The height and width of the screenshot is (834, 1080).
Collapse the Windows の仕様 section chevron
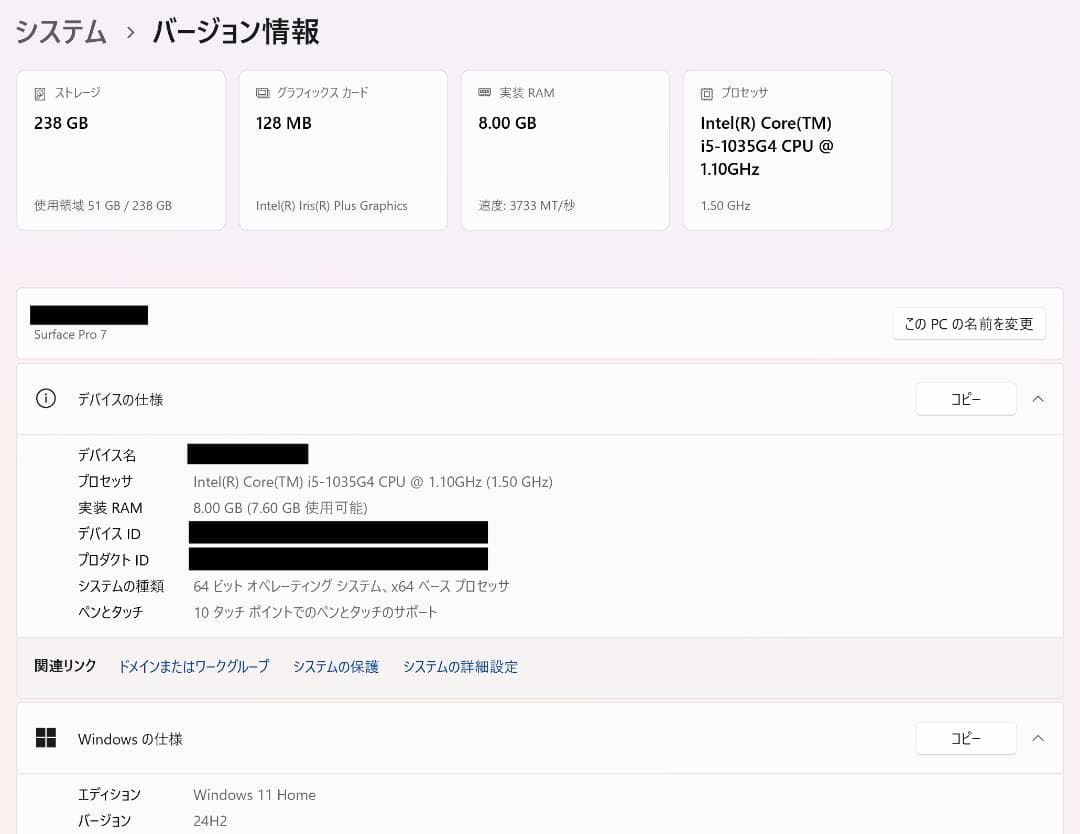point(1038,738)
